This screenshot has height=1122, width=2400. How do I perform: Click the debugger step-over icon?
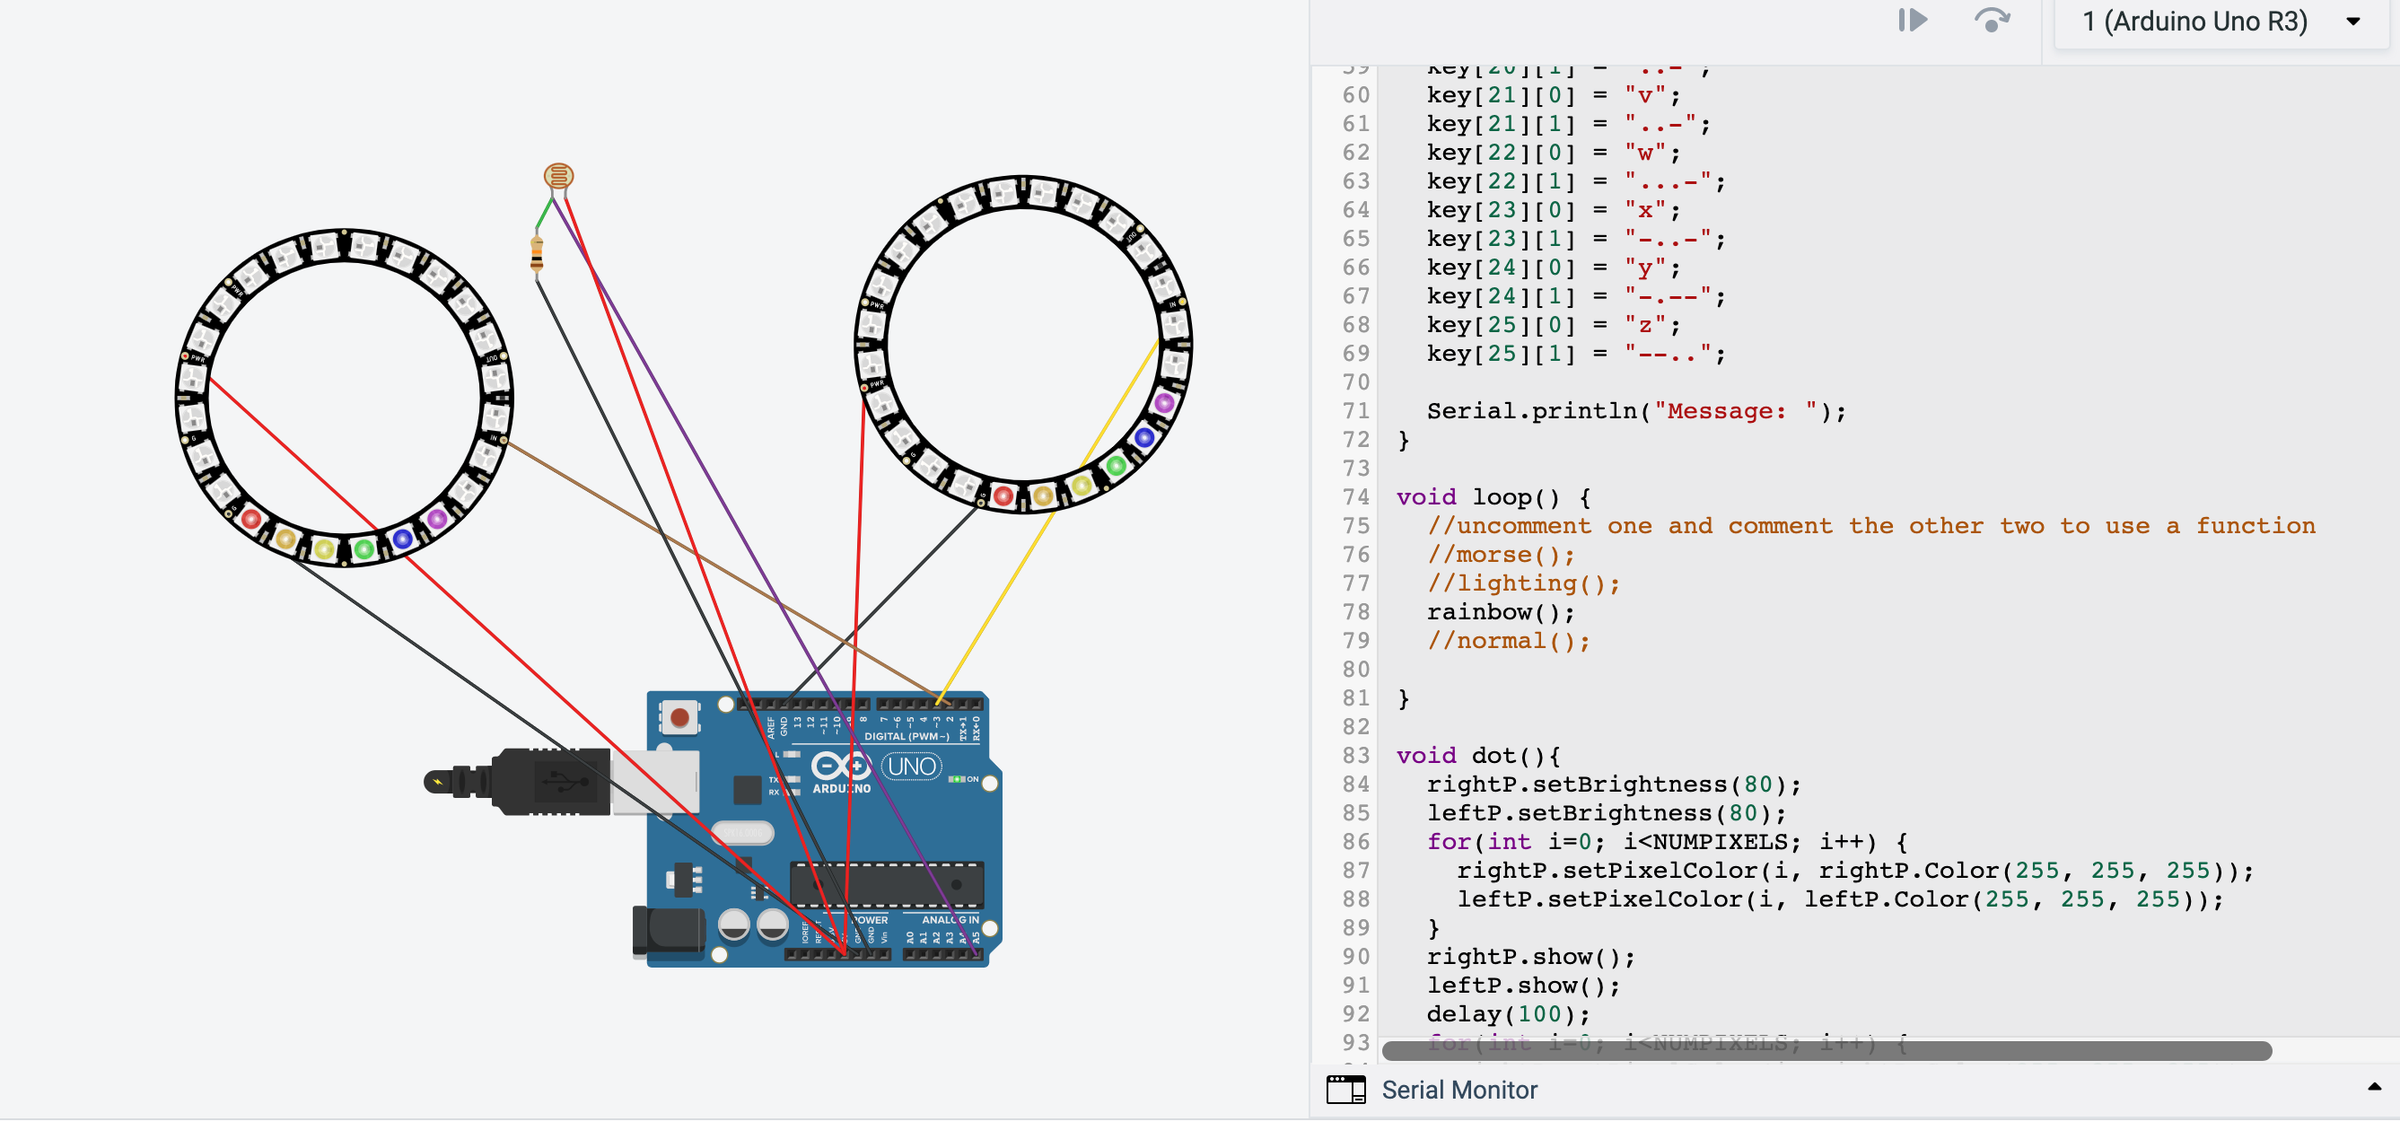point(1991,21)
